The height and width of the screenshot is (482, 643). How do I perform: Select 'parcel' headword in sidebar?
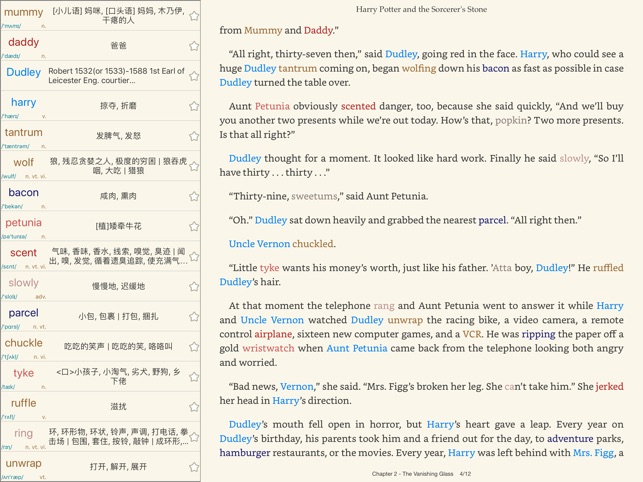coord(23,313)
